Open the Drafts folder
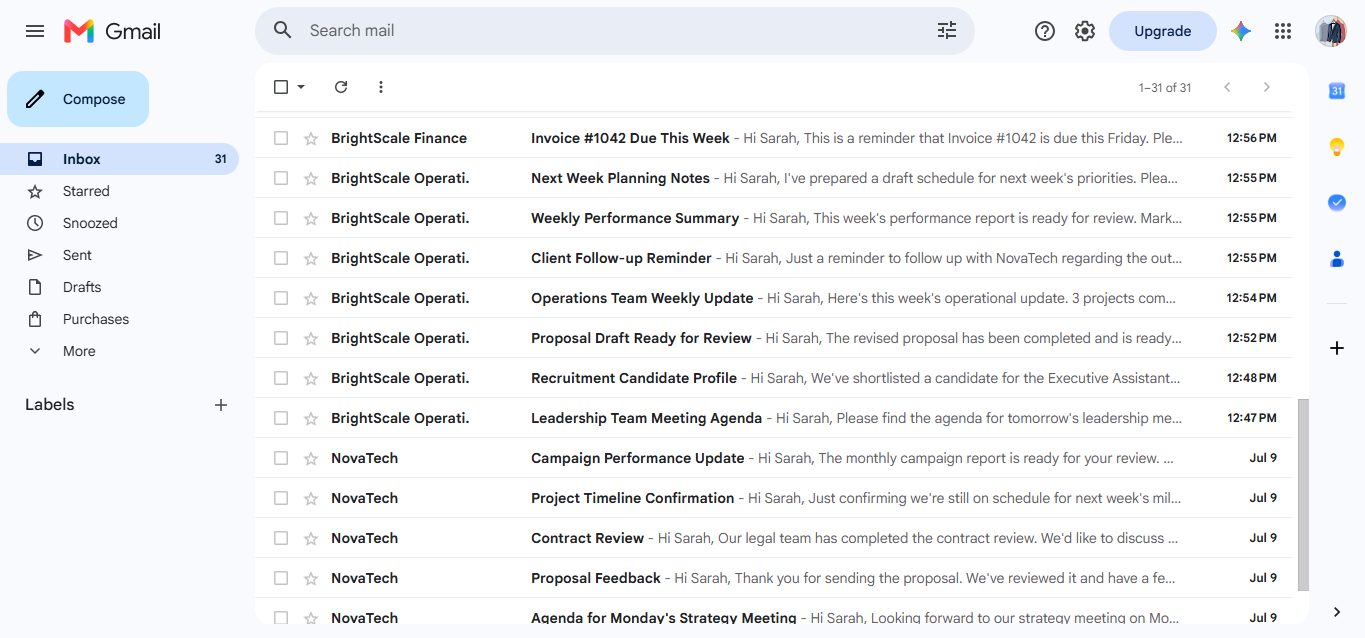Screen dimensions: 1365x638 point(119,287)
